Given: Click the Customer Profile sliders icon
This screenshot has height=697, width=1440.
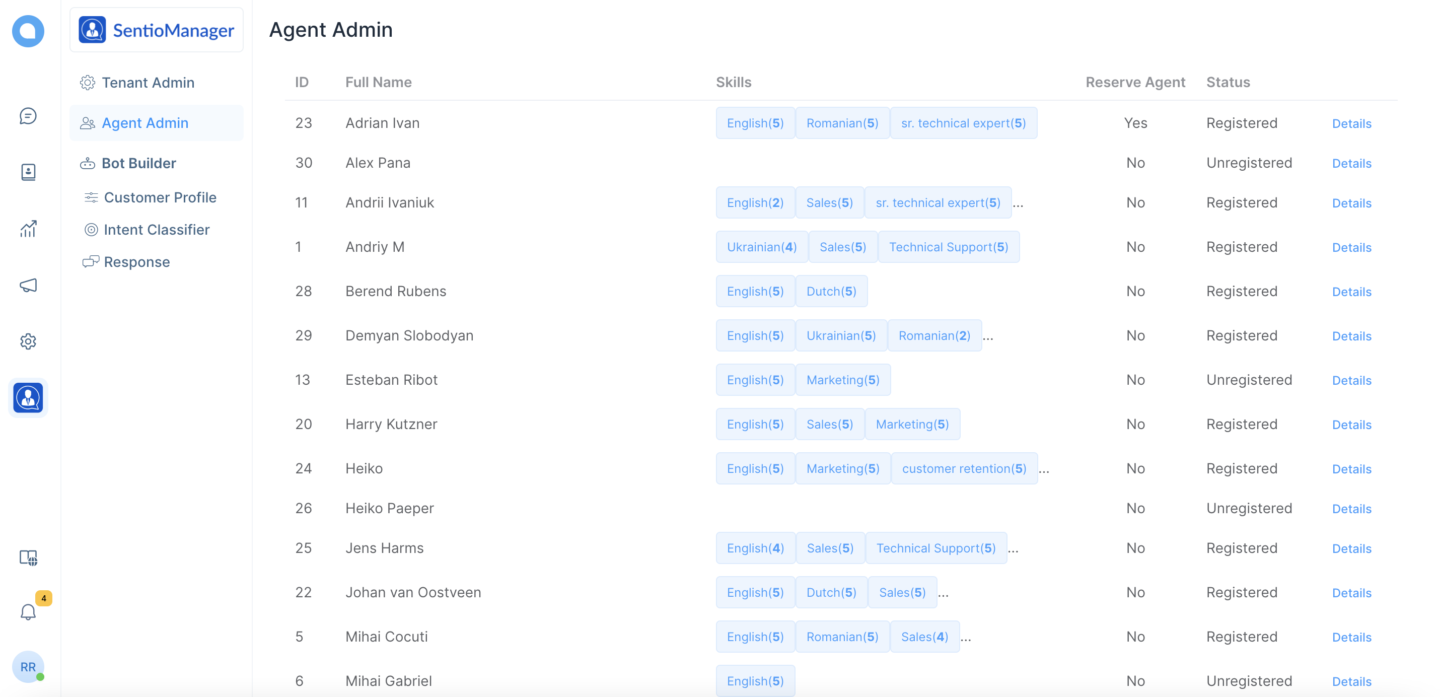Looking at the screenshot, I should point(91,198).
